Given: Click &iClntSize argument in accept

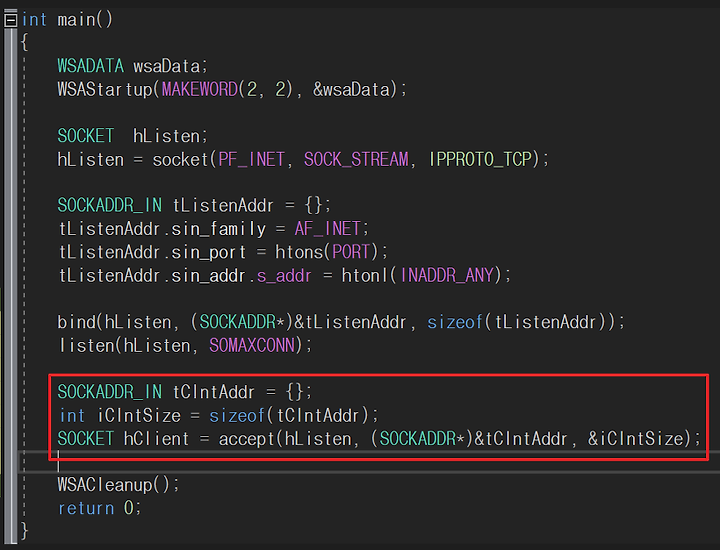Looking at the screenshot, I should click(636, 439).
